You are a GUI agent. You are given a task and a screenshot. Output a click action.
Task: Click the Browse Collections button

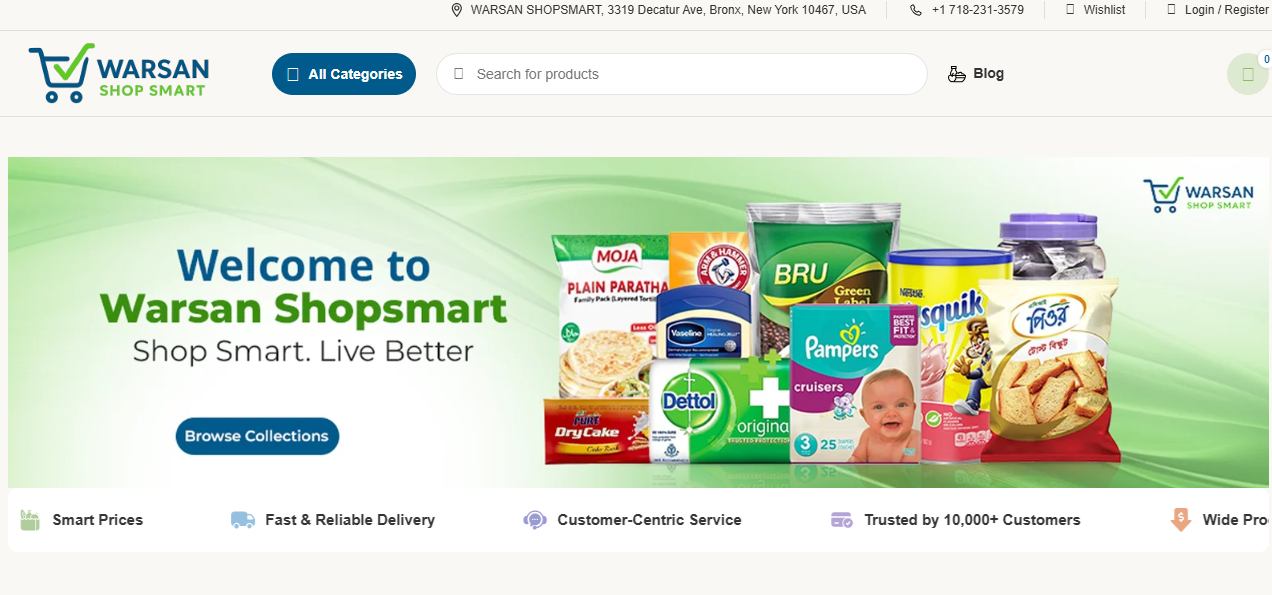(x=257, y=436)
